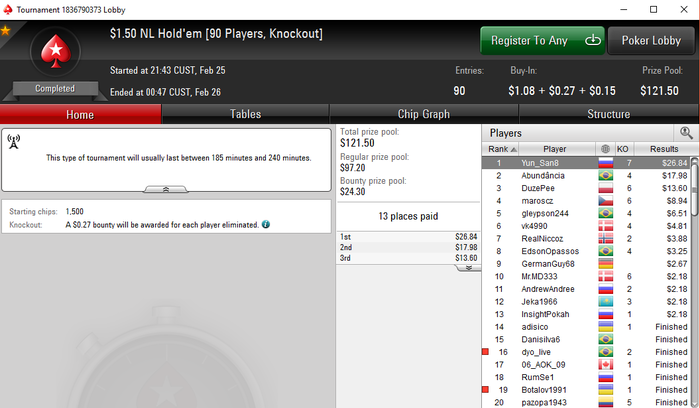Click the PokerStars red spade logo
The width and height of the screenshot is (700, 408).
55,51
